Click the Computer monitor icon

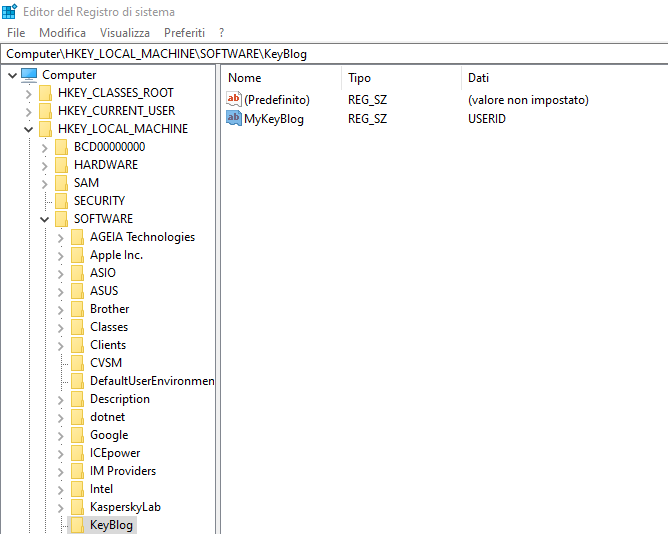click(x=29, y=75)
